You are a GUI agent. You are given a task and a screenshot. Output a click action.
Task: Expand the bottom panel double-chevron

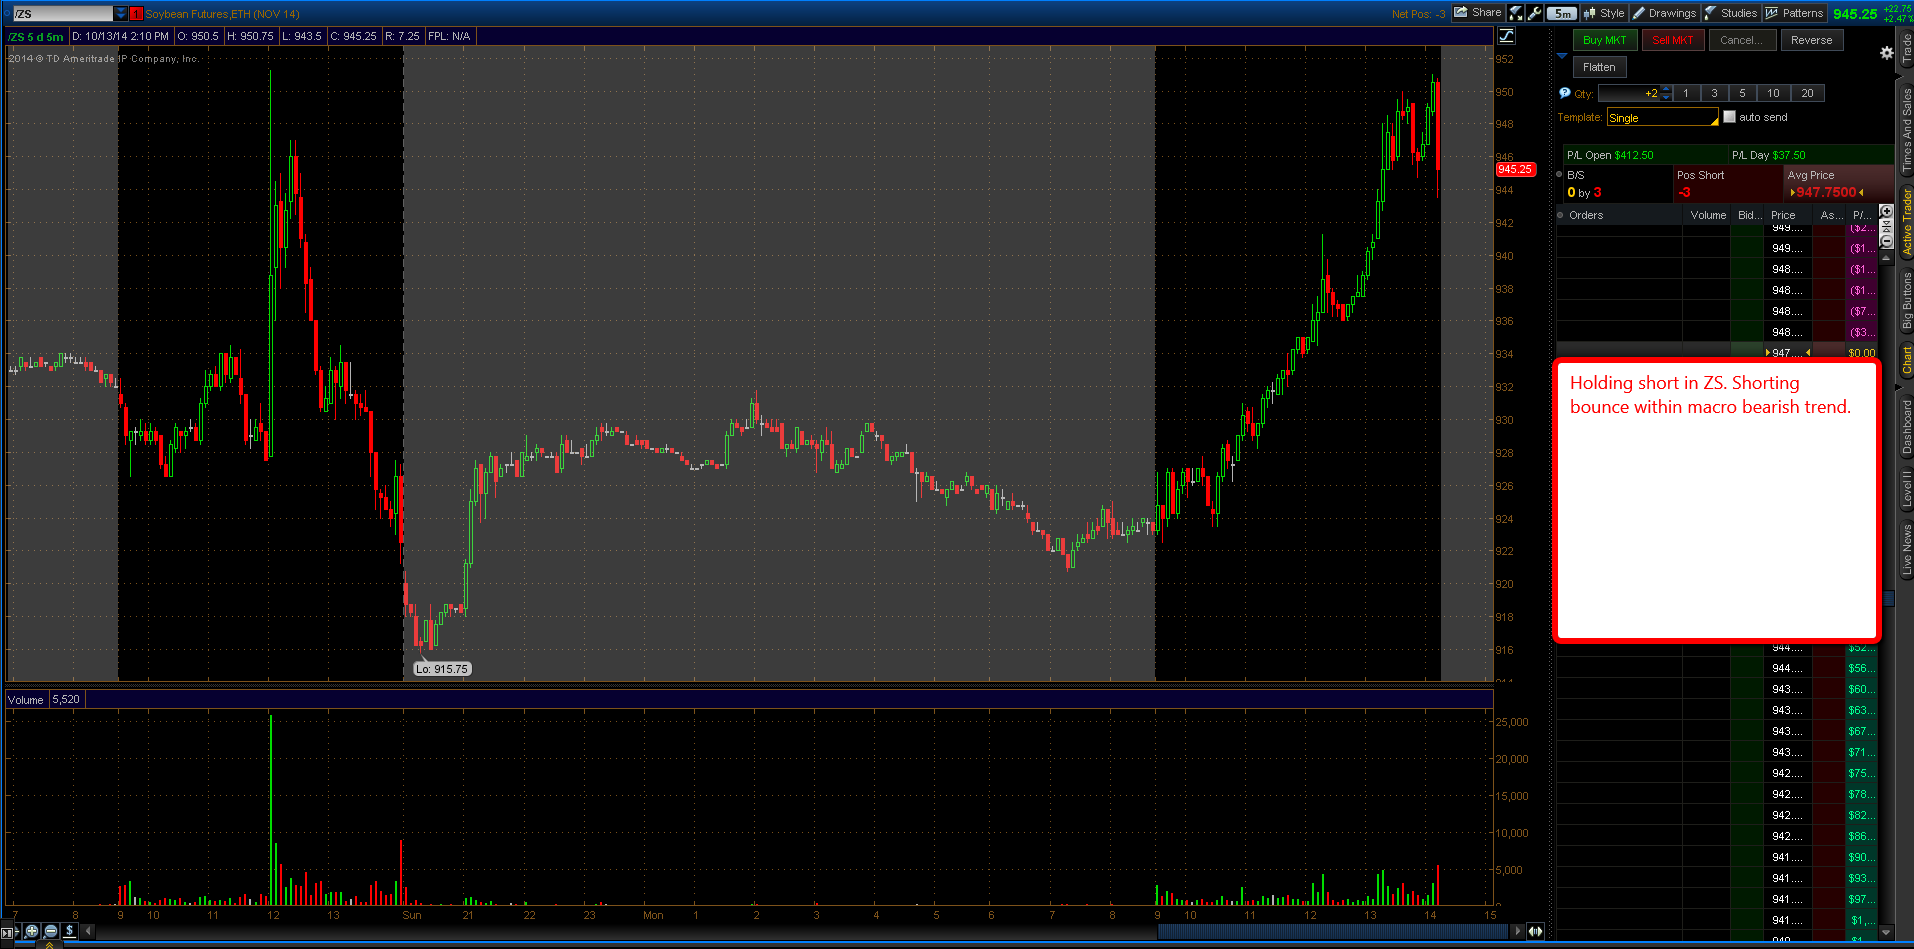pyautogui.click(x=49, y=944)
